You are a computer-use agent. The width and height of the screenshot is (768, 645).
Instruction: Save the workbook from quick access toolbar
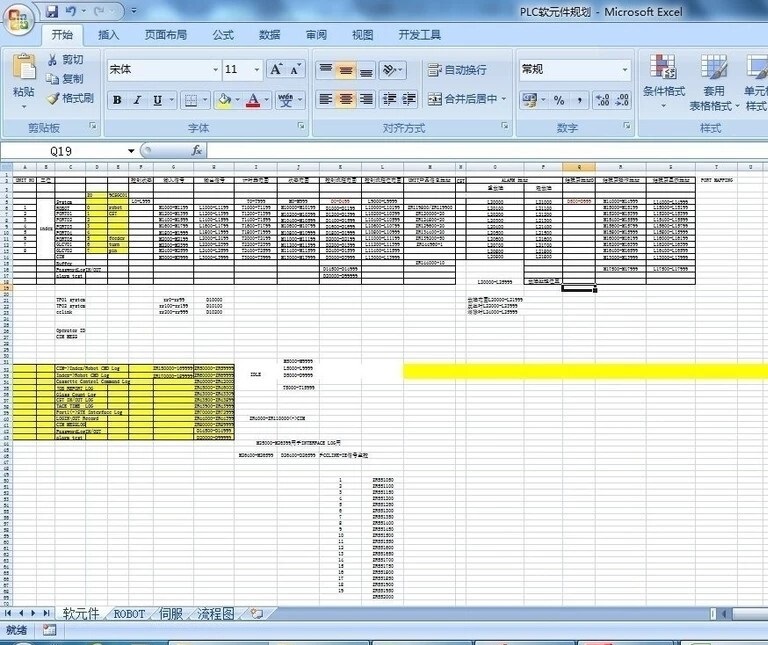(51, 11)
